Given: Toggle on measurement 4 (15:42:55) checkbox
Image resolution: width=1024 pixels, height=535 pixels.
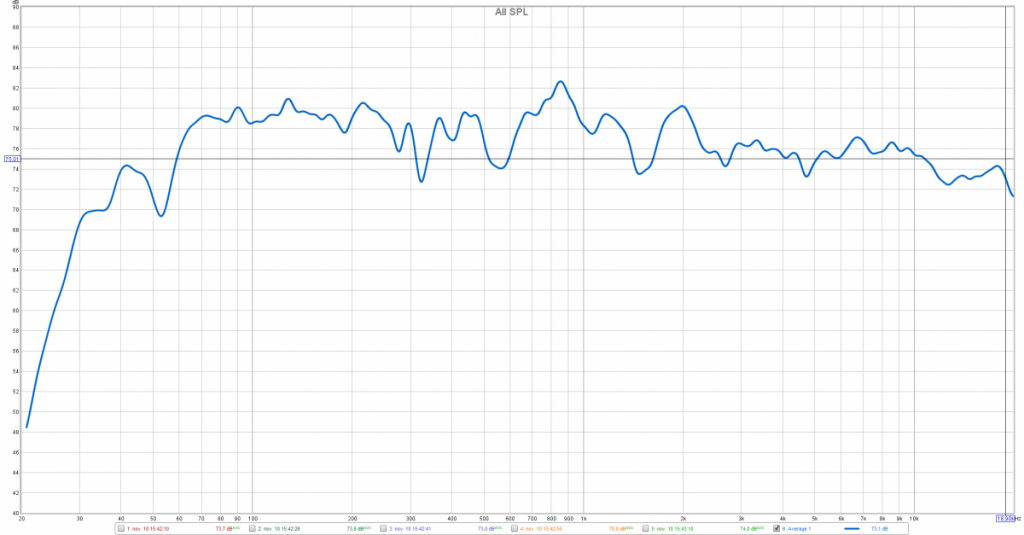Looking at the screenshot, I should 514,528.
